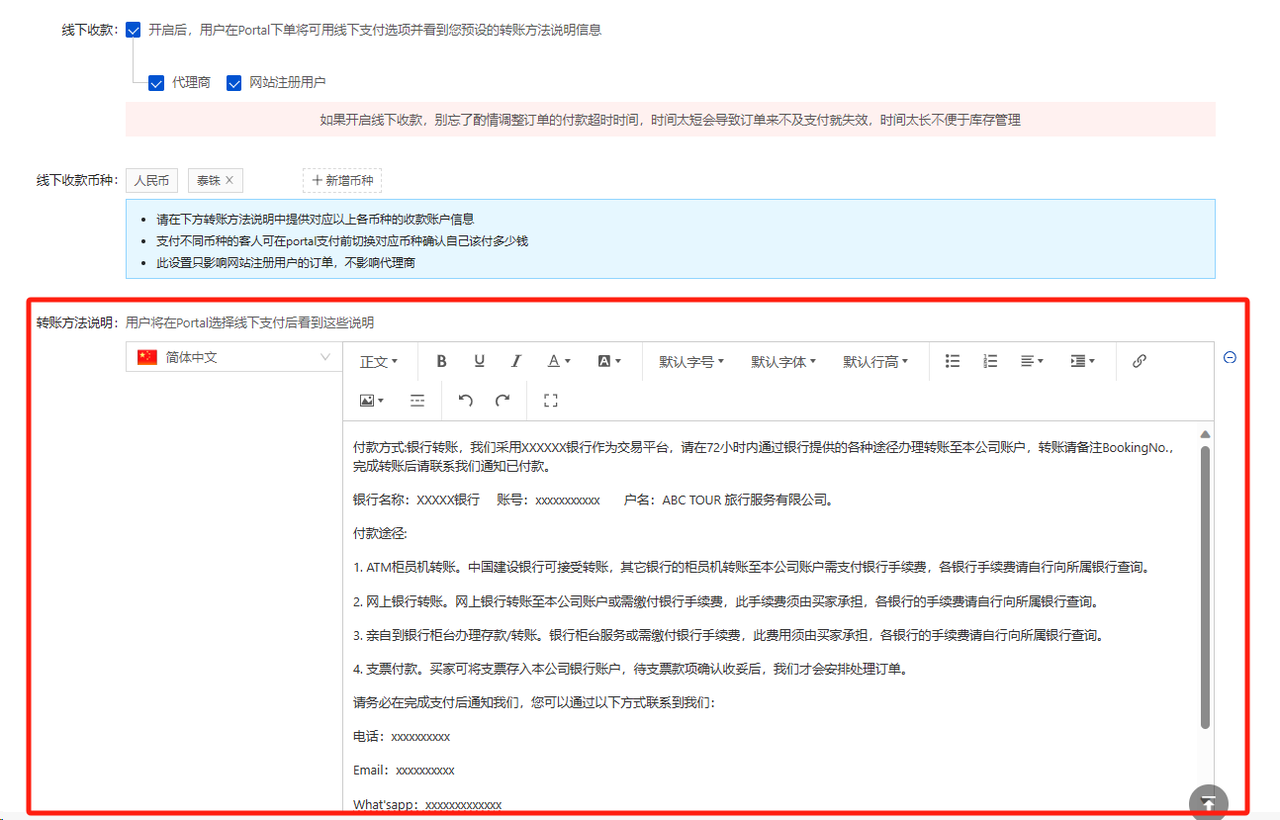The height and width of the screenshot is (820, 1280).
Task: Uncheck the 代理商 checkbox
Action: [x=156, y=83]
